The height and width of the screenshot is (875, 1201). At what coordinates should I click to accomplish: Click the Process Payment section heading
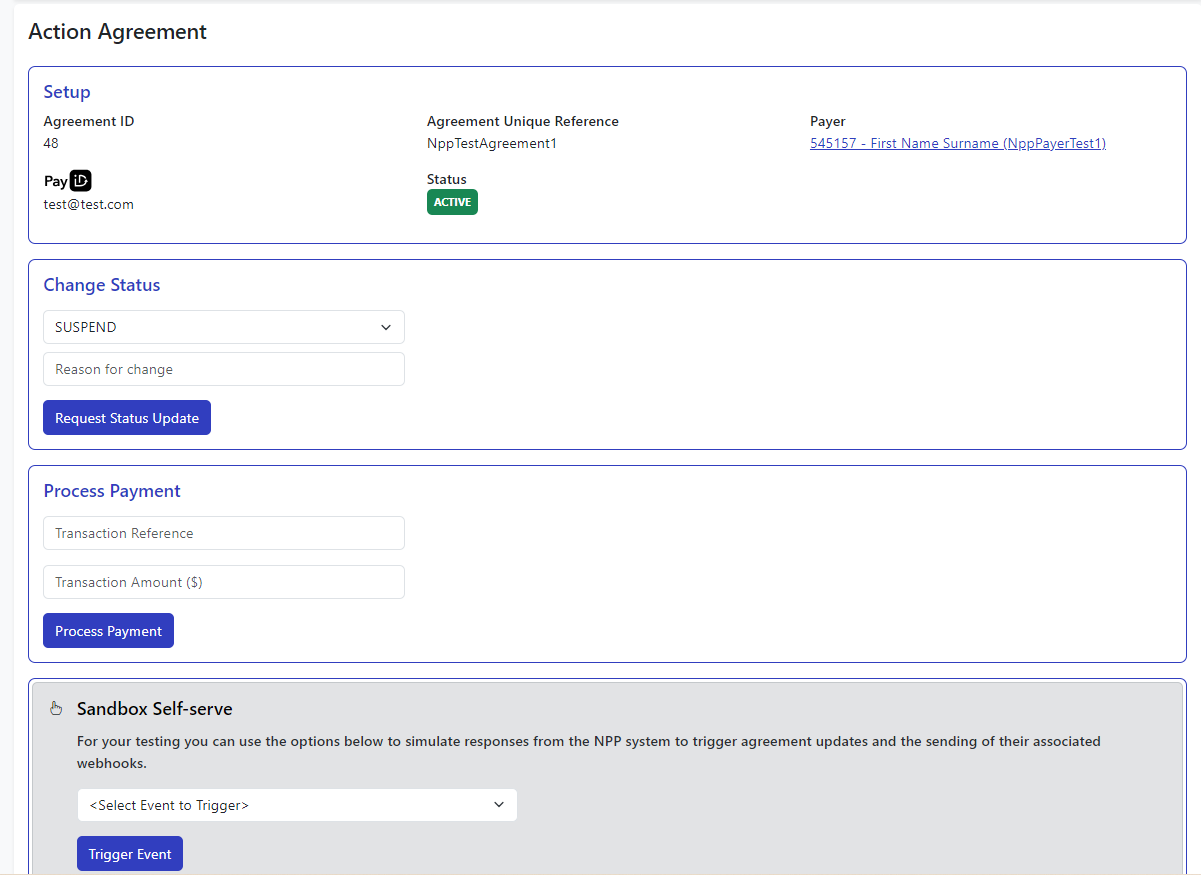point(112,491)
